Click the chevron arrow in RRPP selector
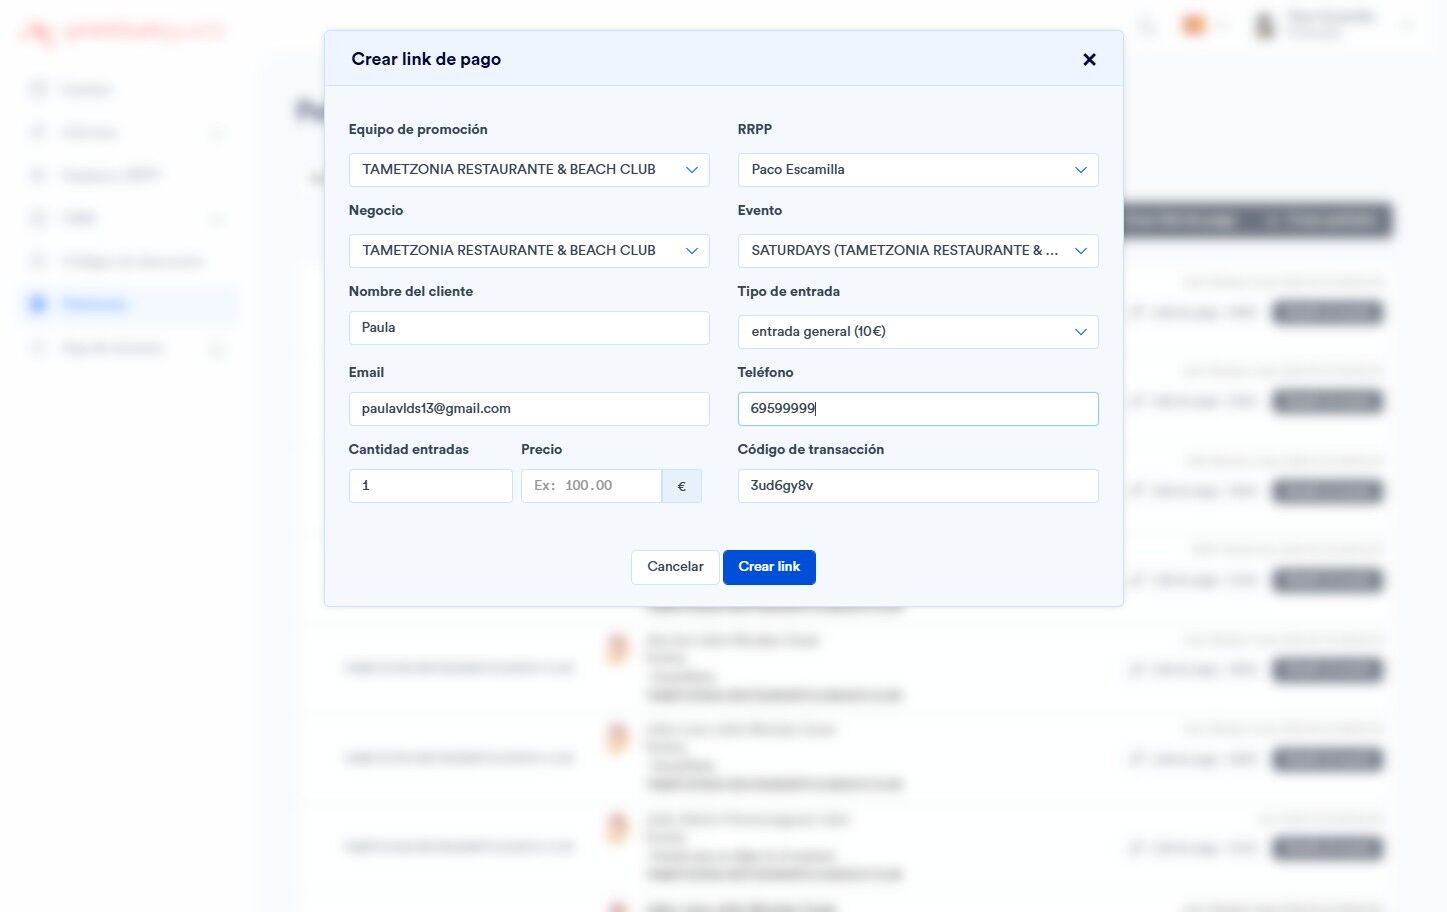The height and width of the screenshot is (912, 1447). (x=1080, y=170)
